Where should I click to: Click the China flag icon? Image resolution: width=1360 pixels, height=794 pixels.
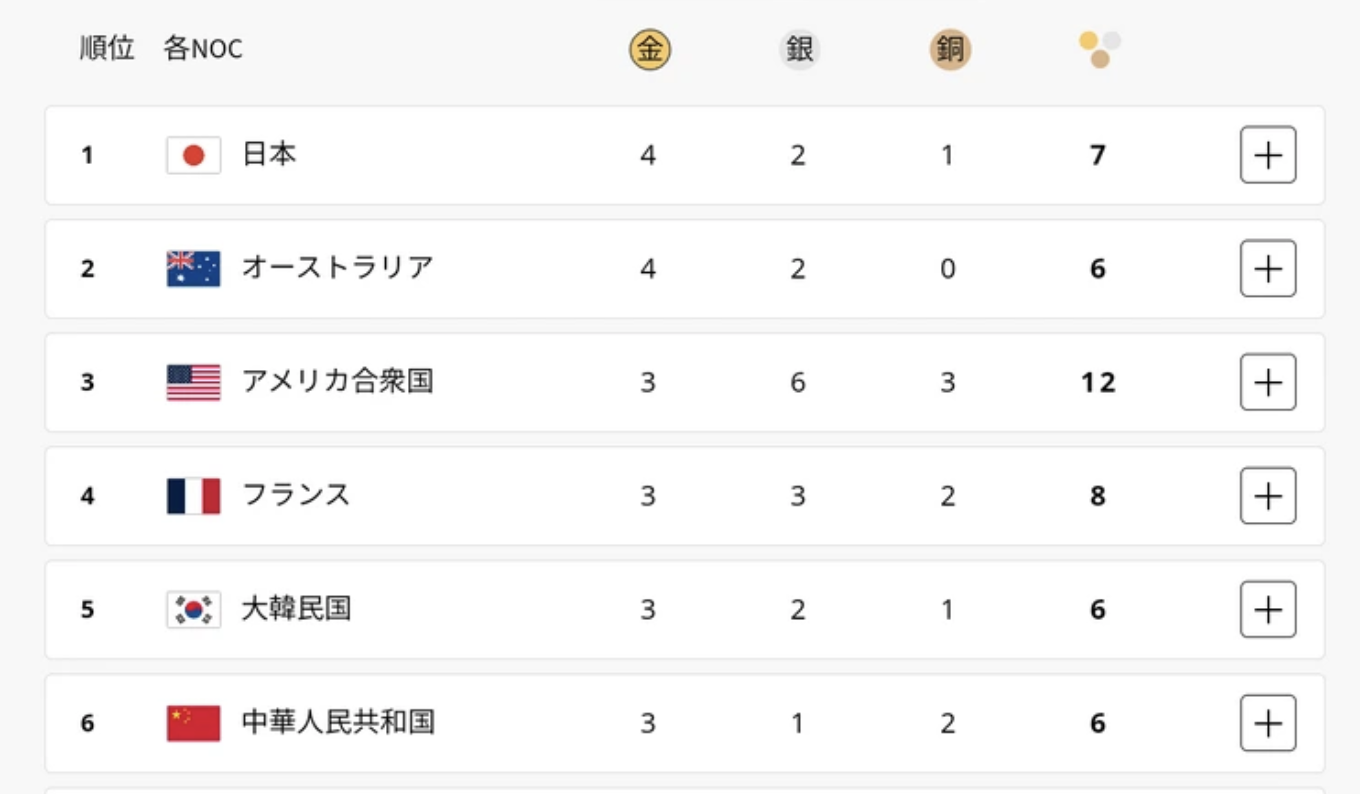click(193, 723)
